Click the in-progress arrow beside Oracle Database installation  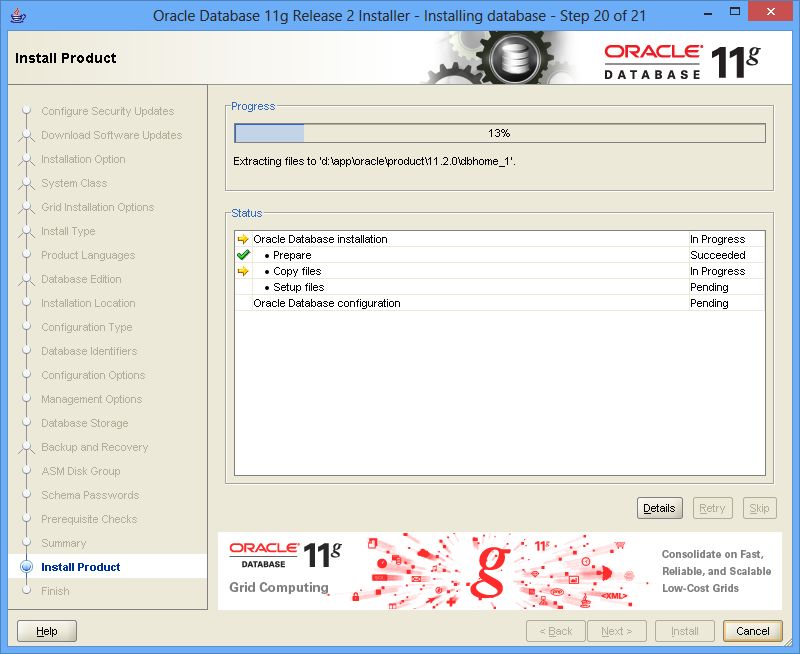(x=243, y=239)
